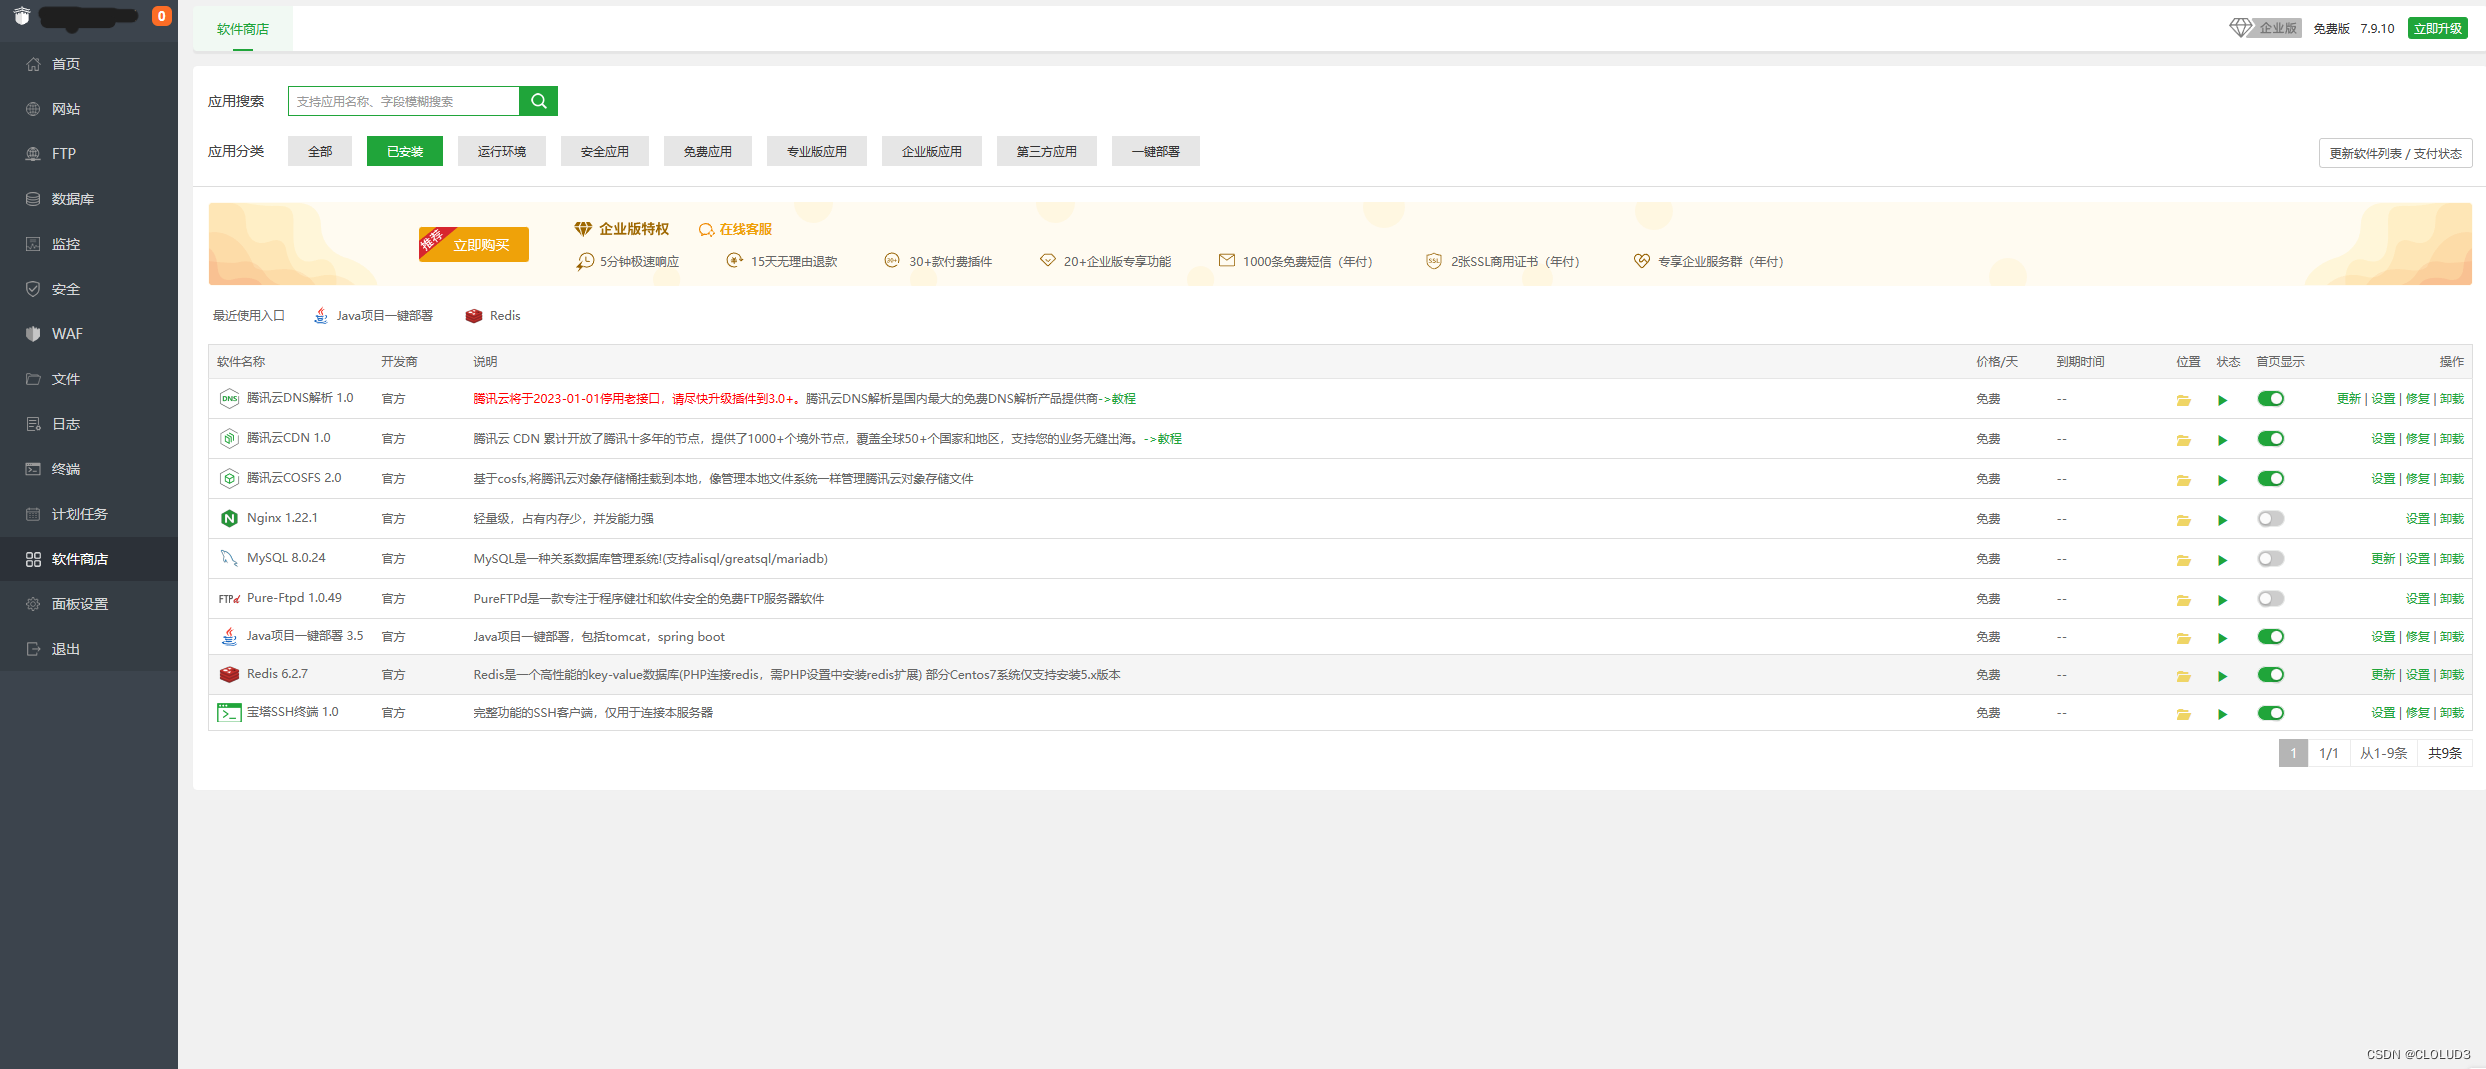
Task: Click the enterprise diamond icon at top right
Action: (x=2241, y=28)
